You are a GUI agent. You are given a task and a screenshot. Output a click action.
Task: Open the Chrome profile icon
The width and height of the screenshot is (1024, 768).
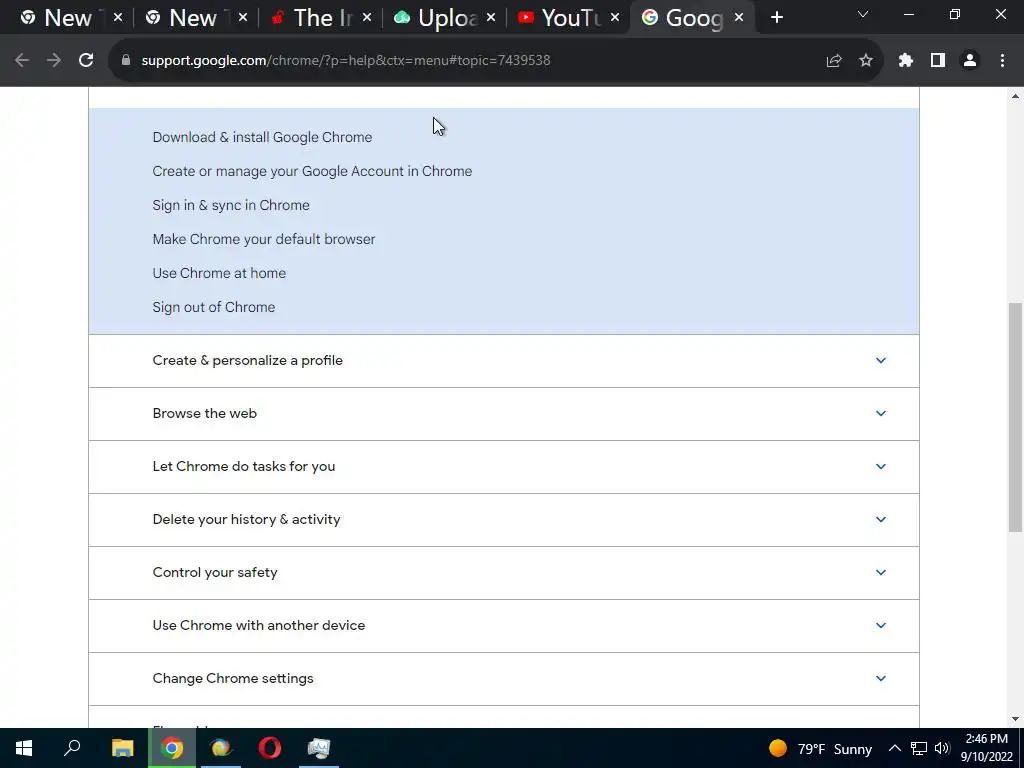970,60
